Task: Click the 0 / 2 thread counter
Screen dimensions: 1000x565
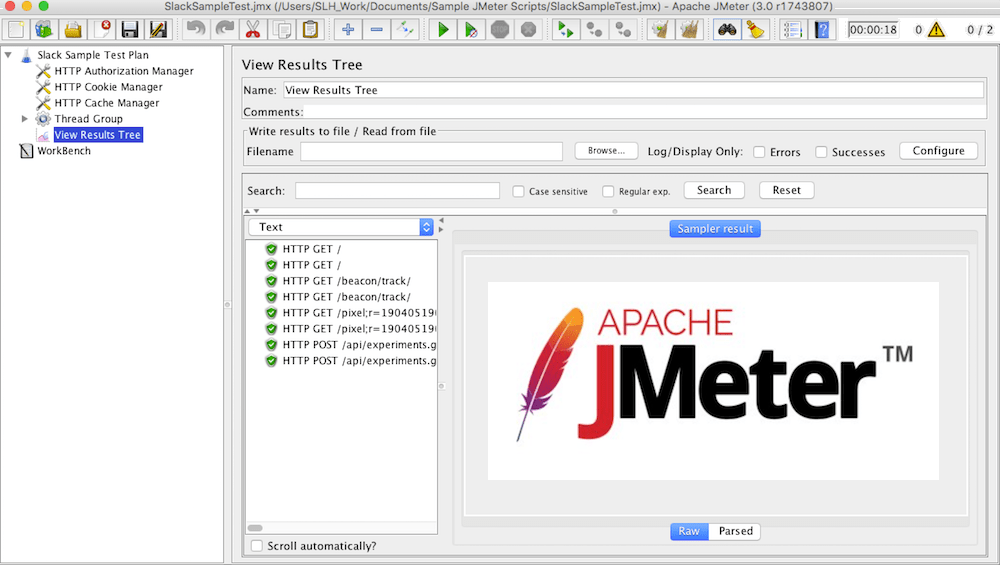Action: (980, 29)
